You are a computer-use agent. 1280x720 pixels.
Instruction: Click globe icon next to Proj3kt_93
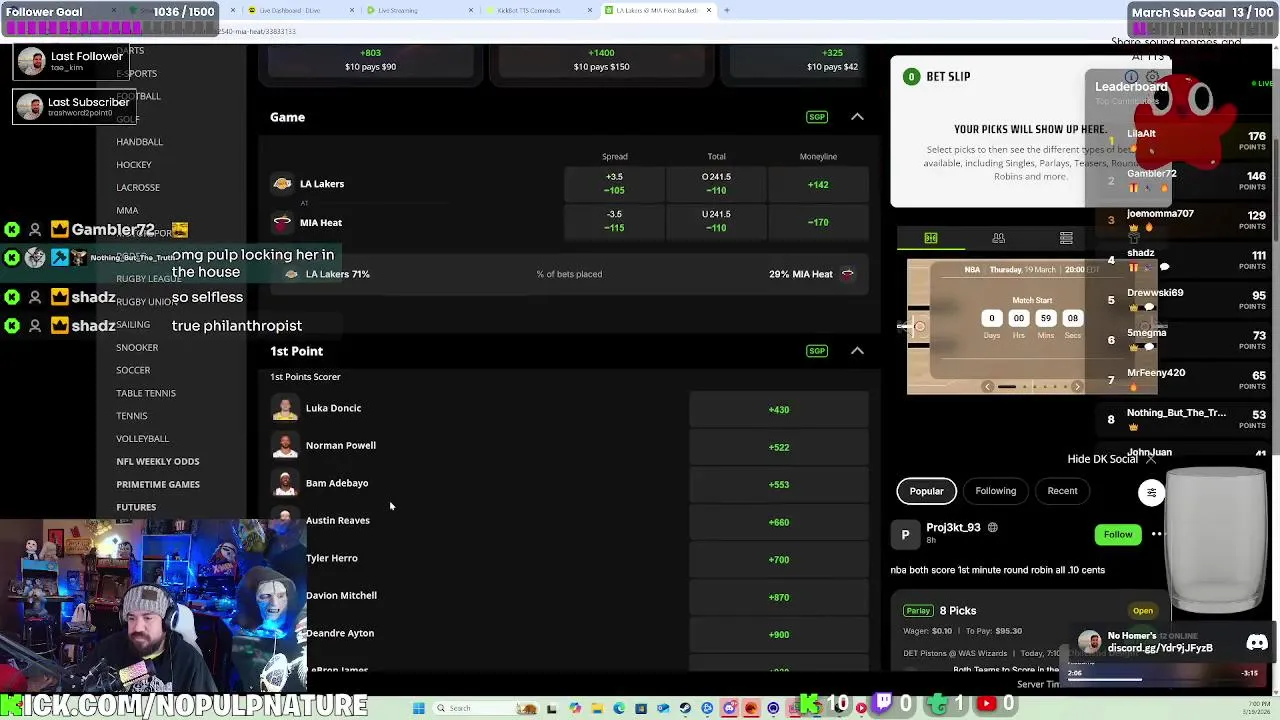pyautogui.click(x=992, y=527)
